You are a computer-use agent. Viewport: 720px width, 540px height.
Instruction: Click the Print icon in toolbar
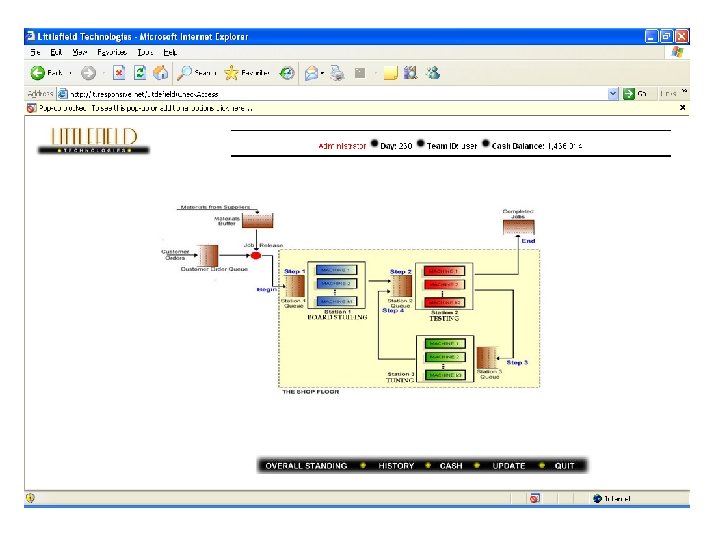(x=338, y=73)
